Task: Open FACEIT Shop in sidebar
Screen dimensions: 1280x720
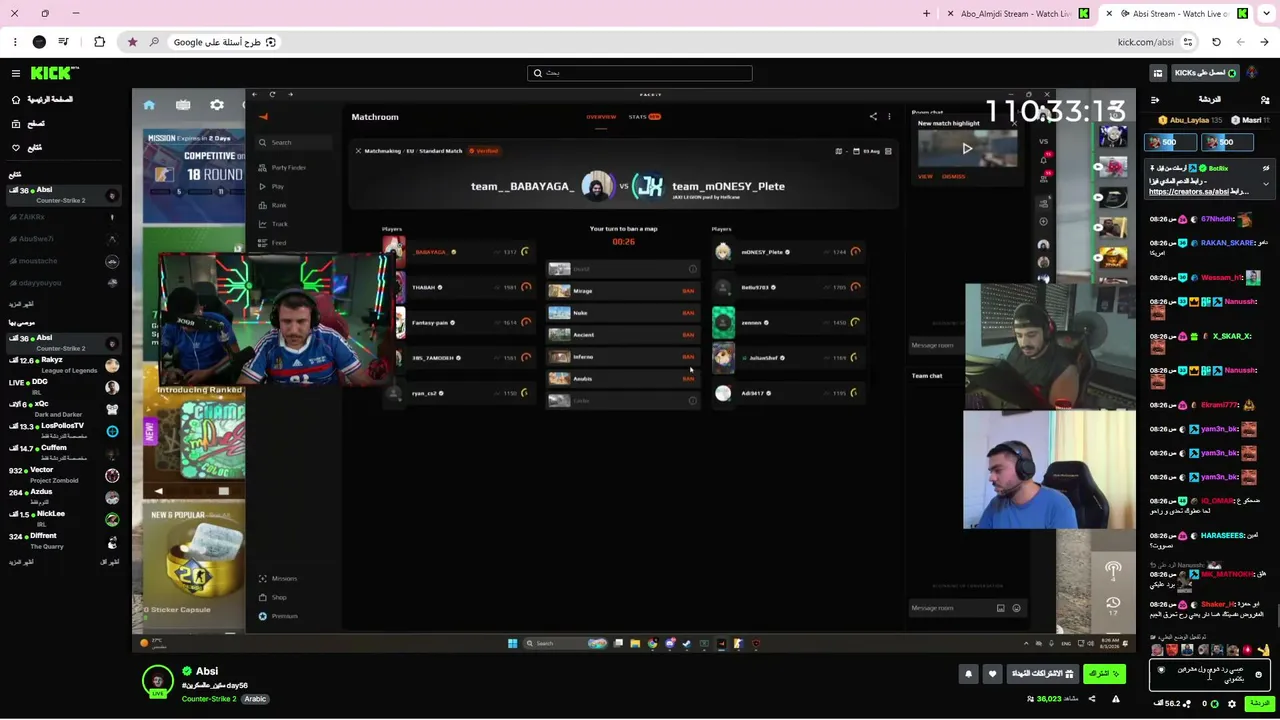Action: coord(273,598)
